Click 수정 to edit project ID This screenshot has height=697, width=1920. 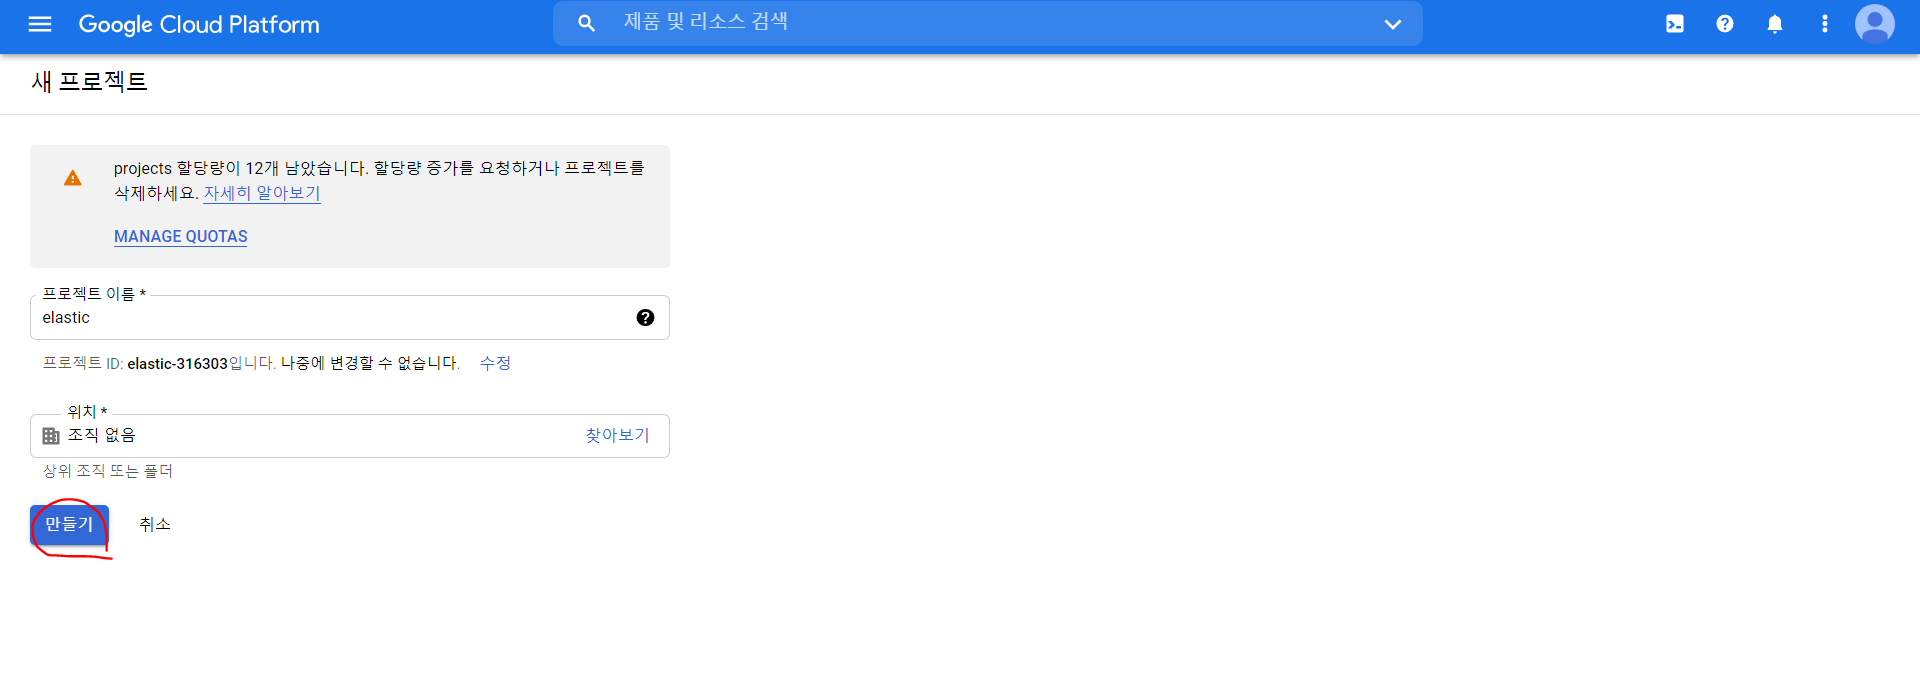click(x=495, y=363)
